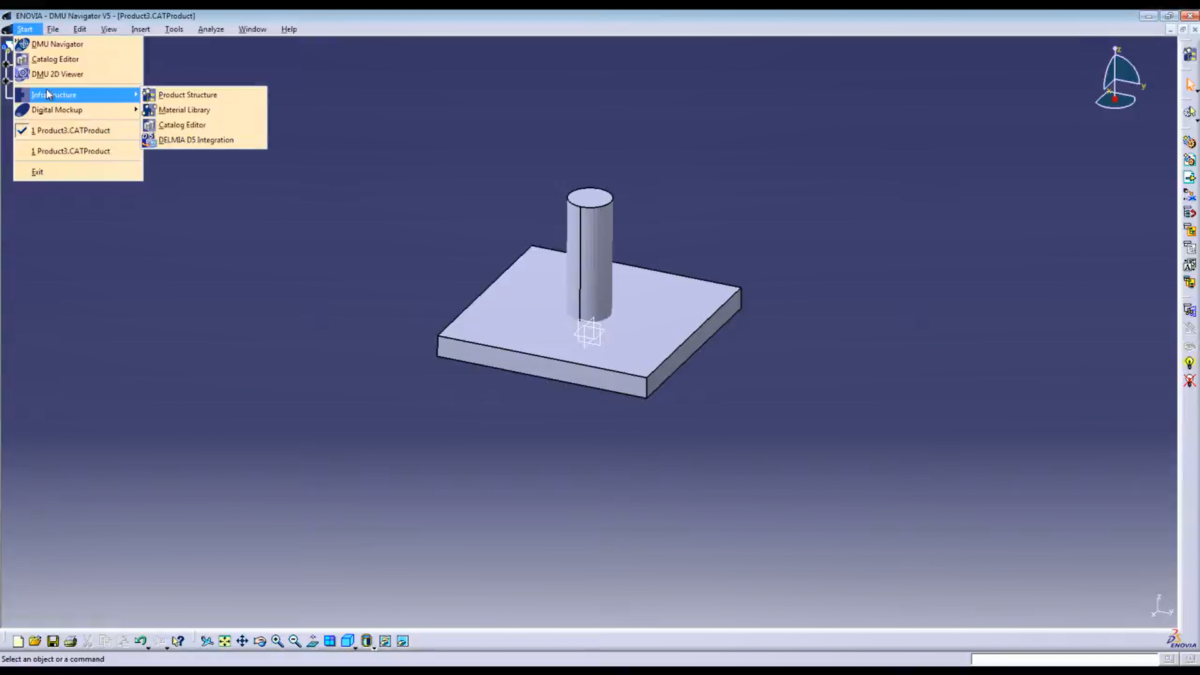Select Catalog Editor below Material Library
Screen dimensions: 1200x675
(x=204, y=125)
